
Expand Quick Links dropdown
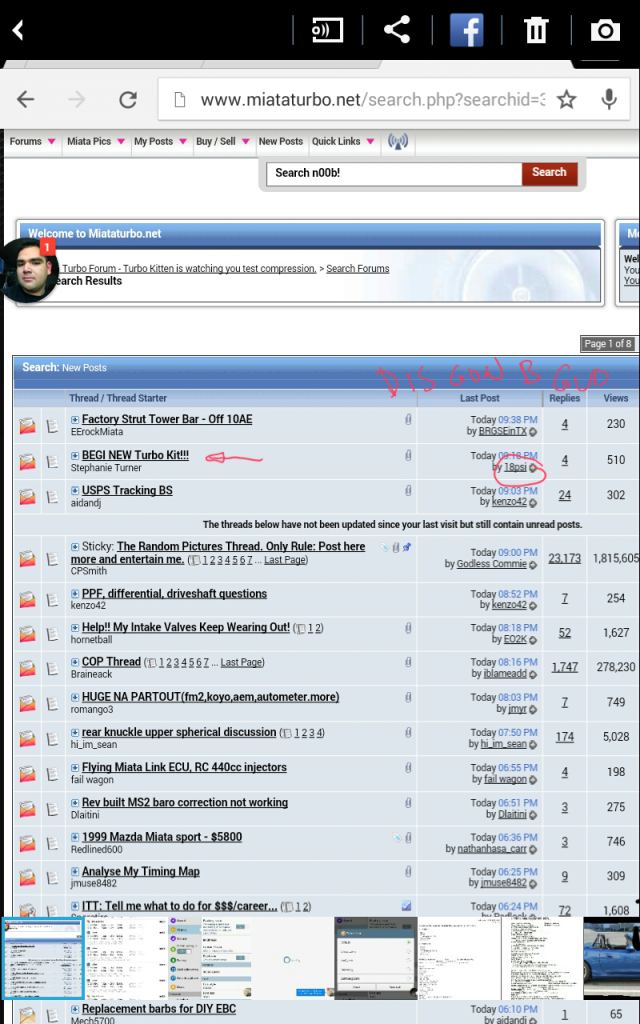coord(370,142)
